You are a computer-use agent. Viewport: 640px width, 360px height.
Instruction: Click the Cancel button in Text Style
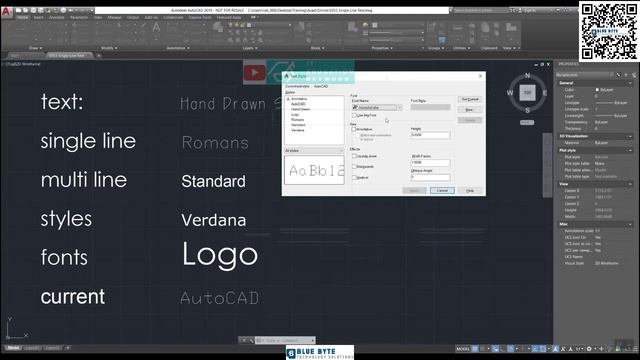click(442, 191)
